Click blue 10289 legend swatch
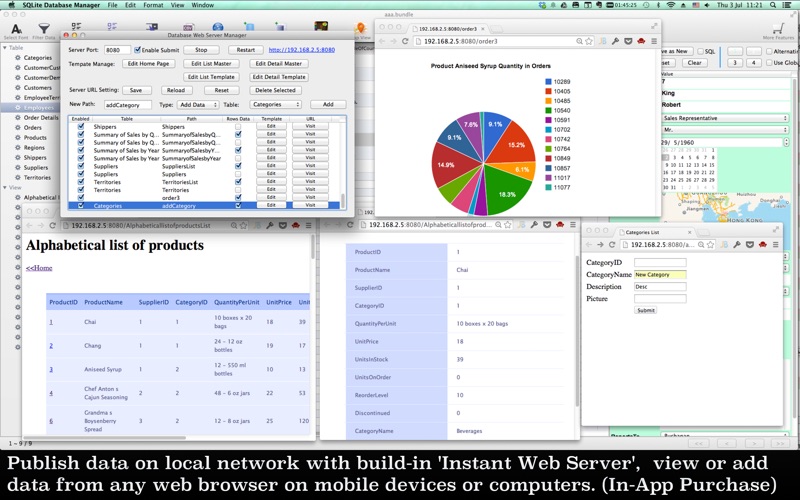The image size is (800, 500). pyautogui.click(x=548, y=82)
